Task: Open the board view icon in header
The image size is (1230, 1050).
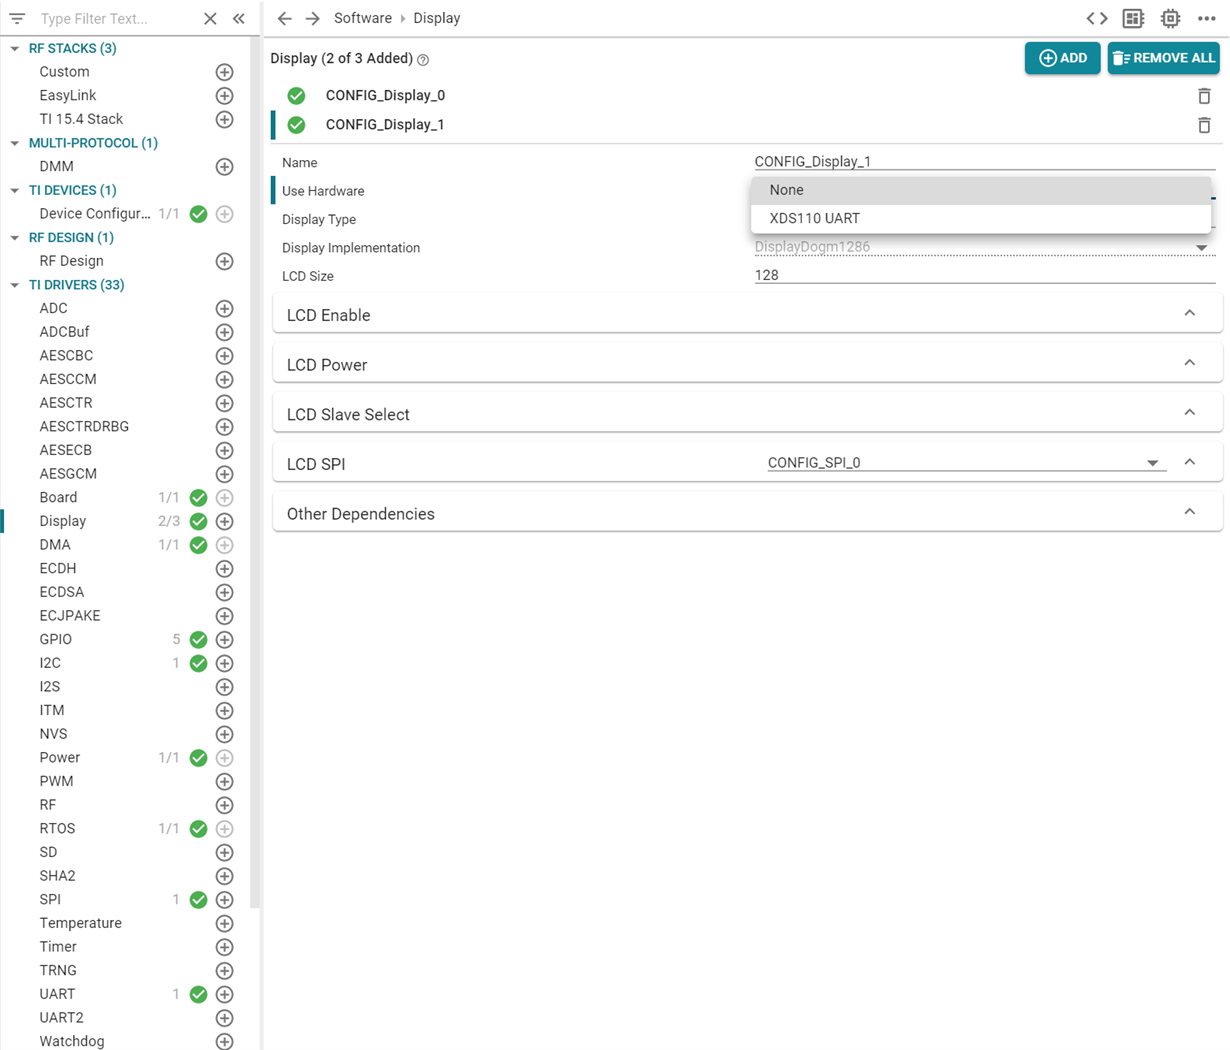Action: tap(1133, 18)
